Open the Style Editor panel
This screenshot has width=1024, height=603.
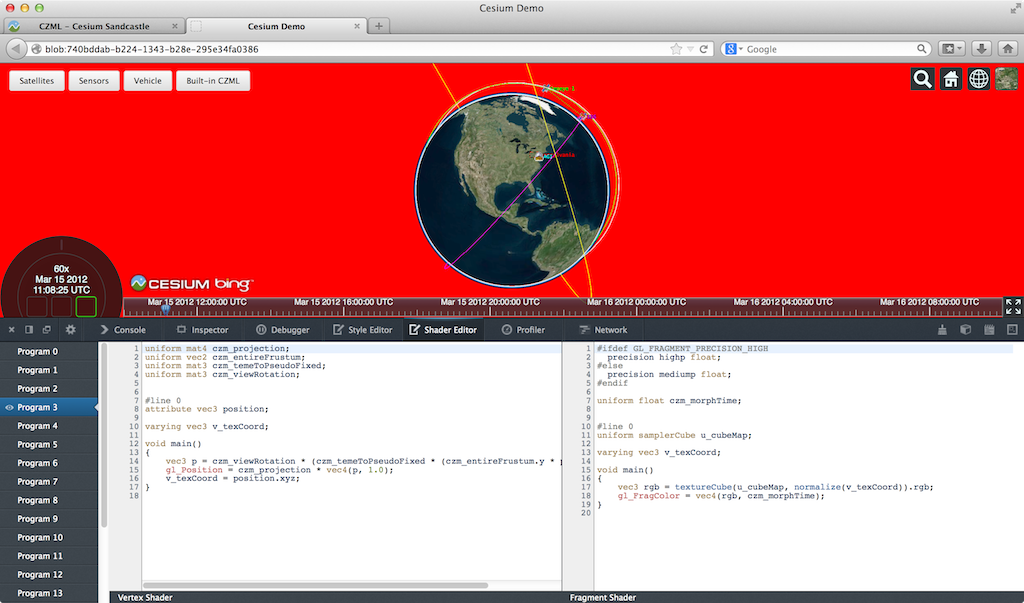(363, 330)
